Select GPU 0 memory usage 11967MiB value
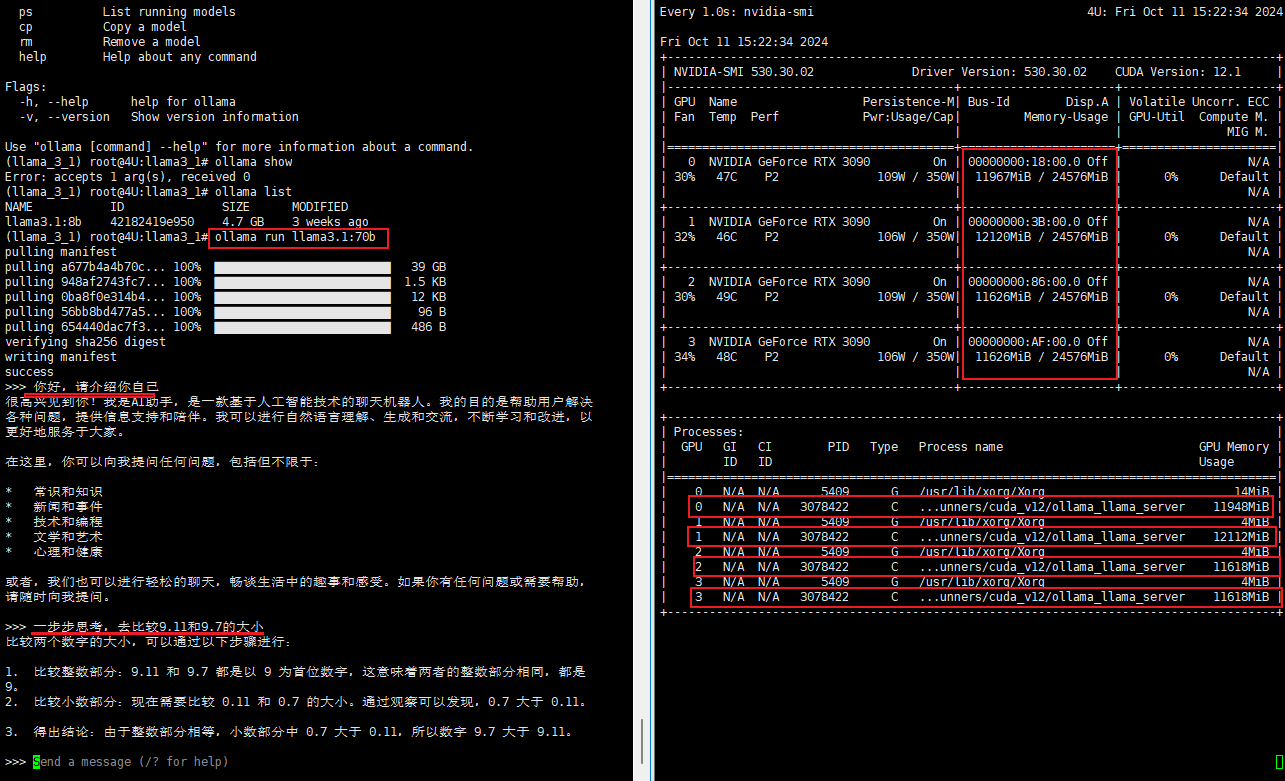This screenshot has height=781, width=1285. tap(1009, 177)
